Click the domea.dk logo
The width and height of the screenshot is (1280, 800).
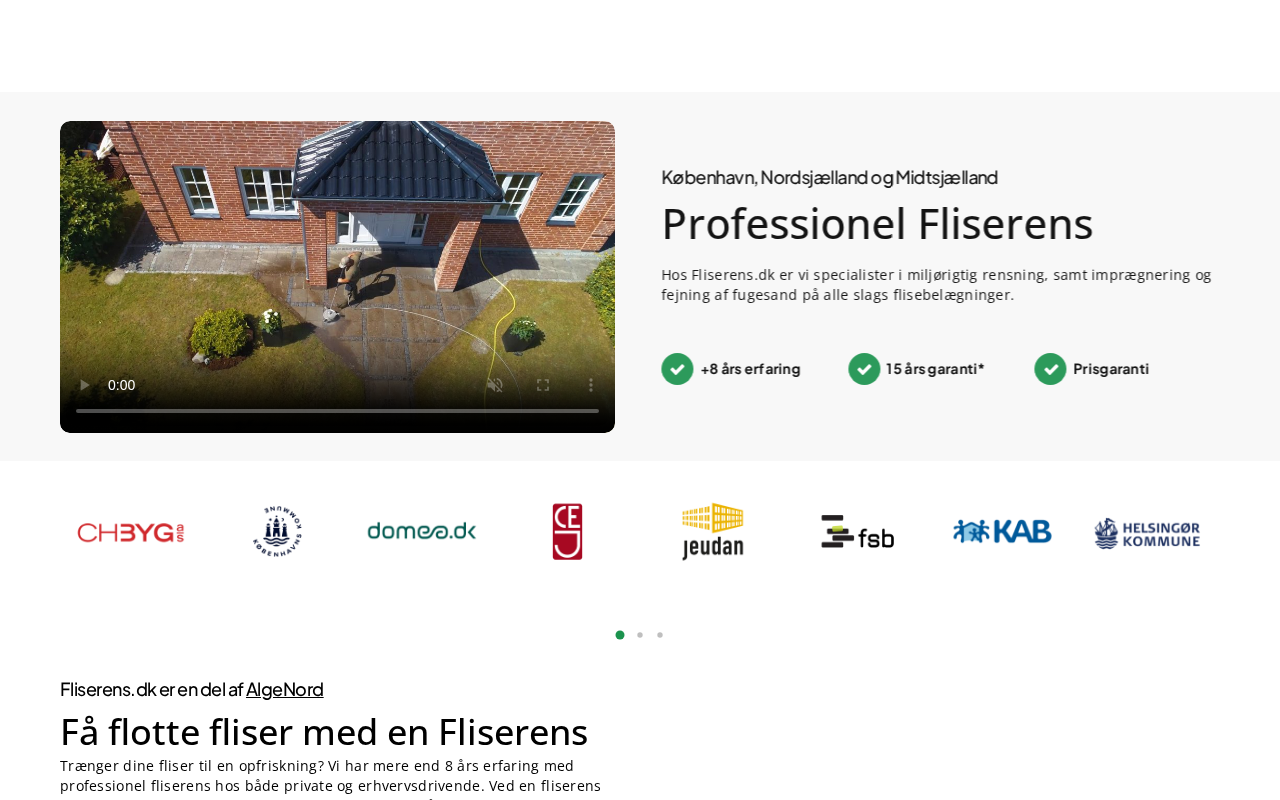(422, 532)
